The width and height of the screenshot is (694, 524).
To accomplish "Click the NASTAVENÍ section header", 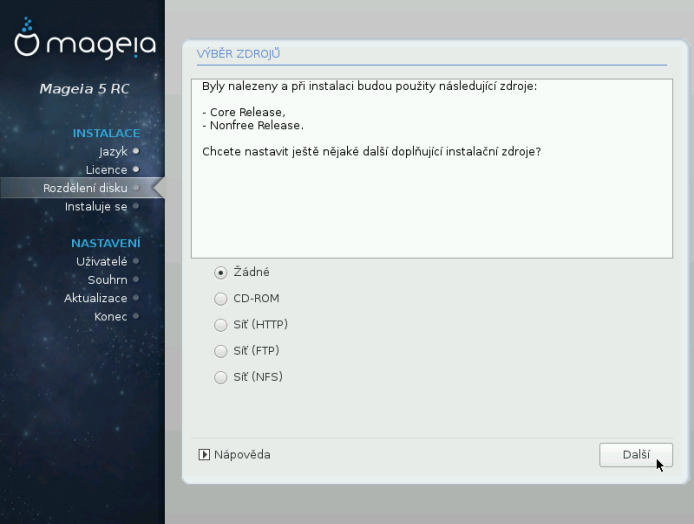I will pyautogui.click(x=106, y=243).
